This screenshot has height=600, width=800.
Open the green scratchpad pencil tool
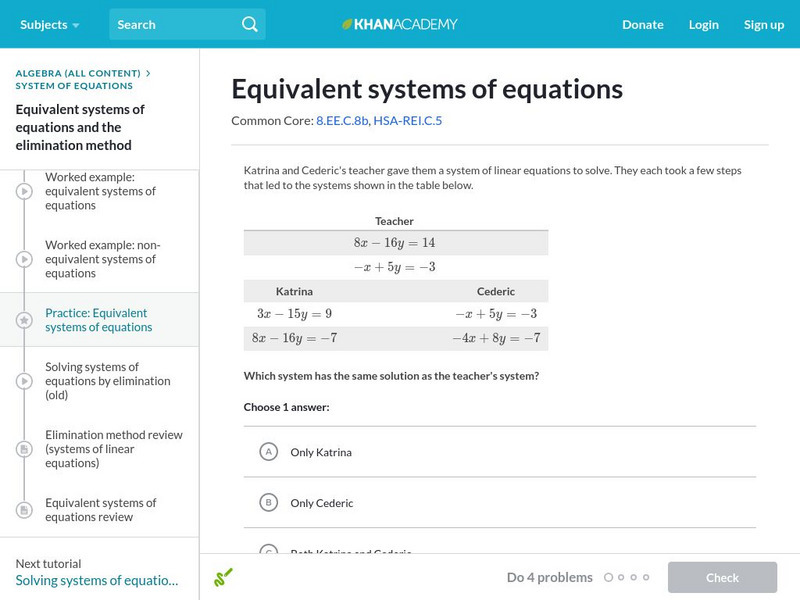224,577
